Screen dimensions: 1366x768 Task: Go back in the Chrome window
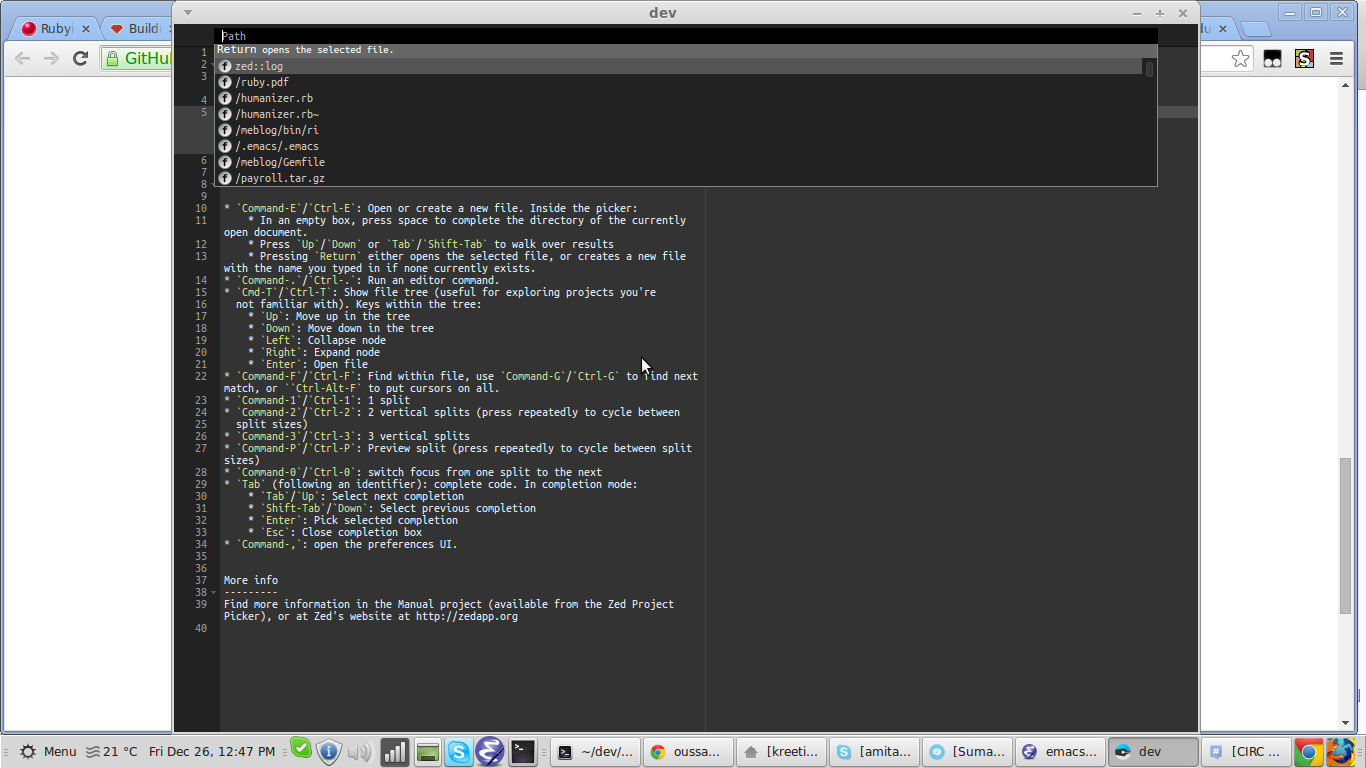click(x=22, y=59)
